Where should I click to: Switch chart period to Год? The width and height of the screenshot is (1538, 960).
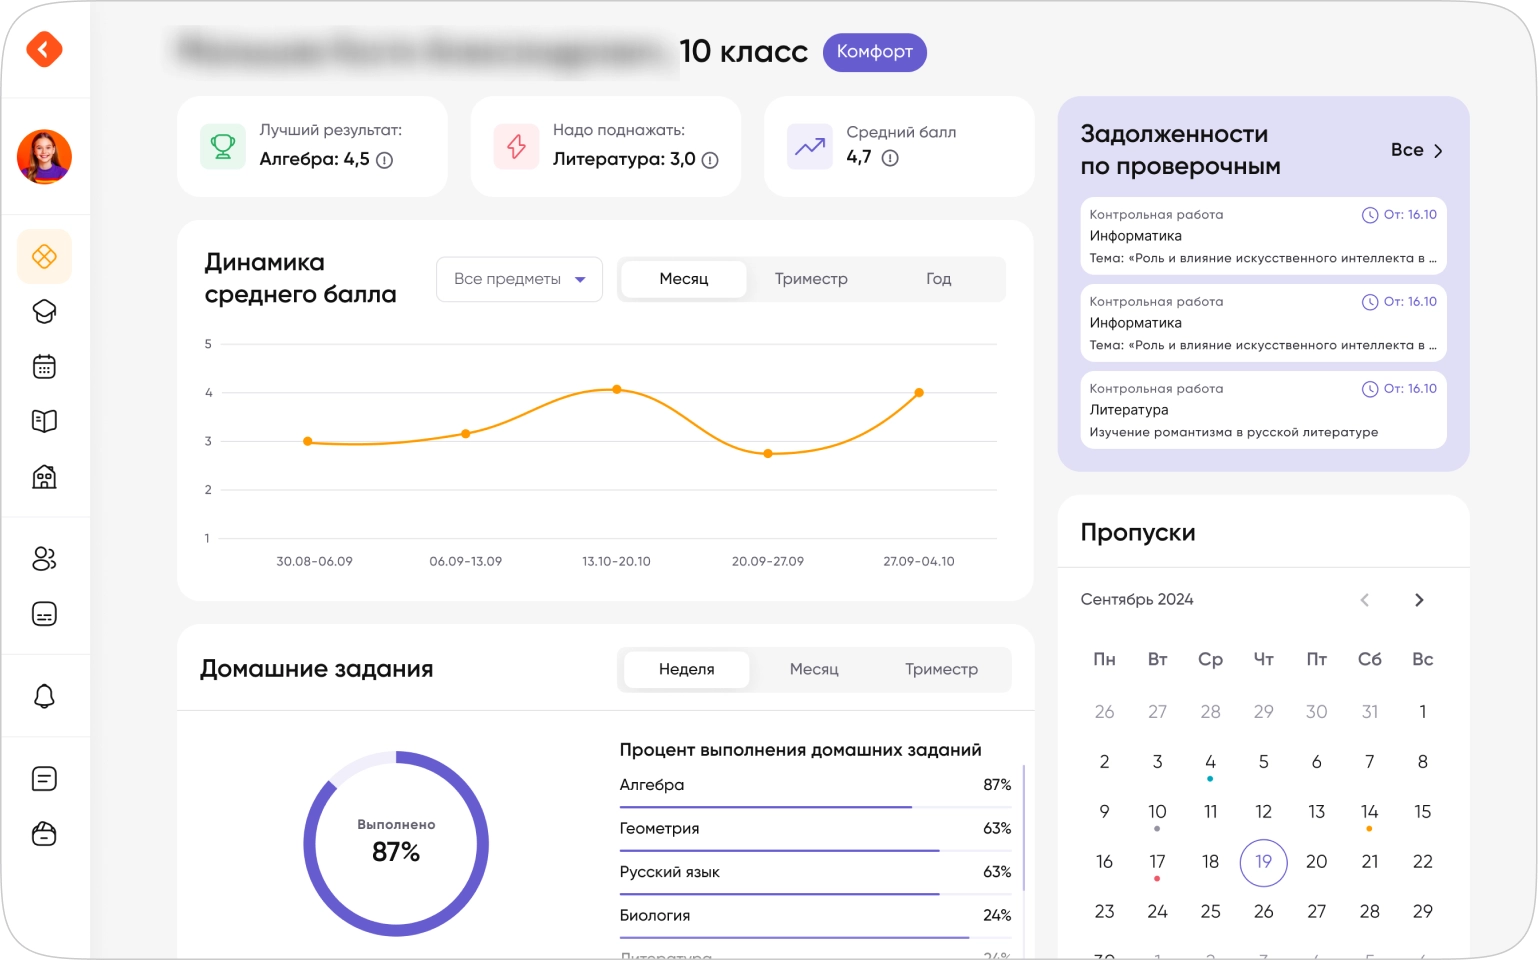[x=938, y=279]
